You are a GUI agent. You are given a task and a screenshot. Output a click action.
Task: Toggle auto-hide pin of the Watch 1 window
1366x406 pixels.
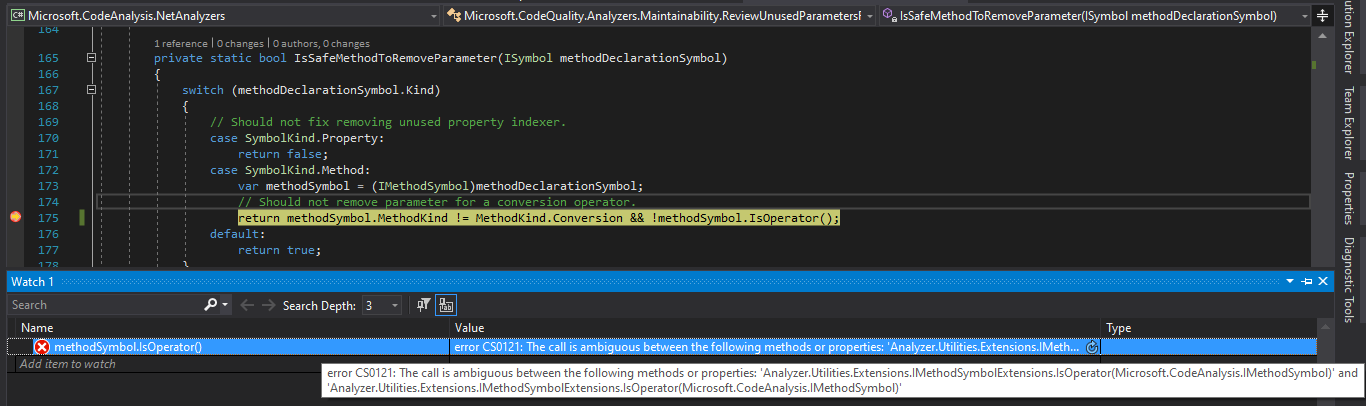(1307, 282)
